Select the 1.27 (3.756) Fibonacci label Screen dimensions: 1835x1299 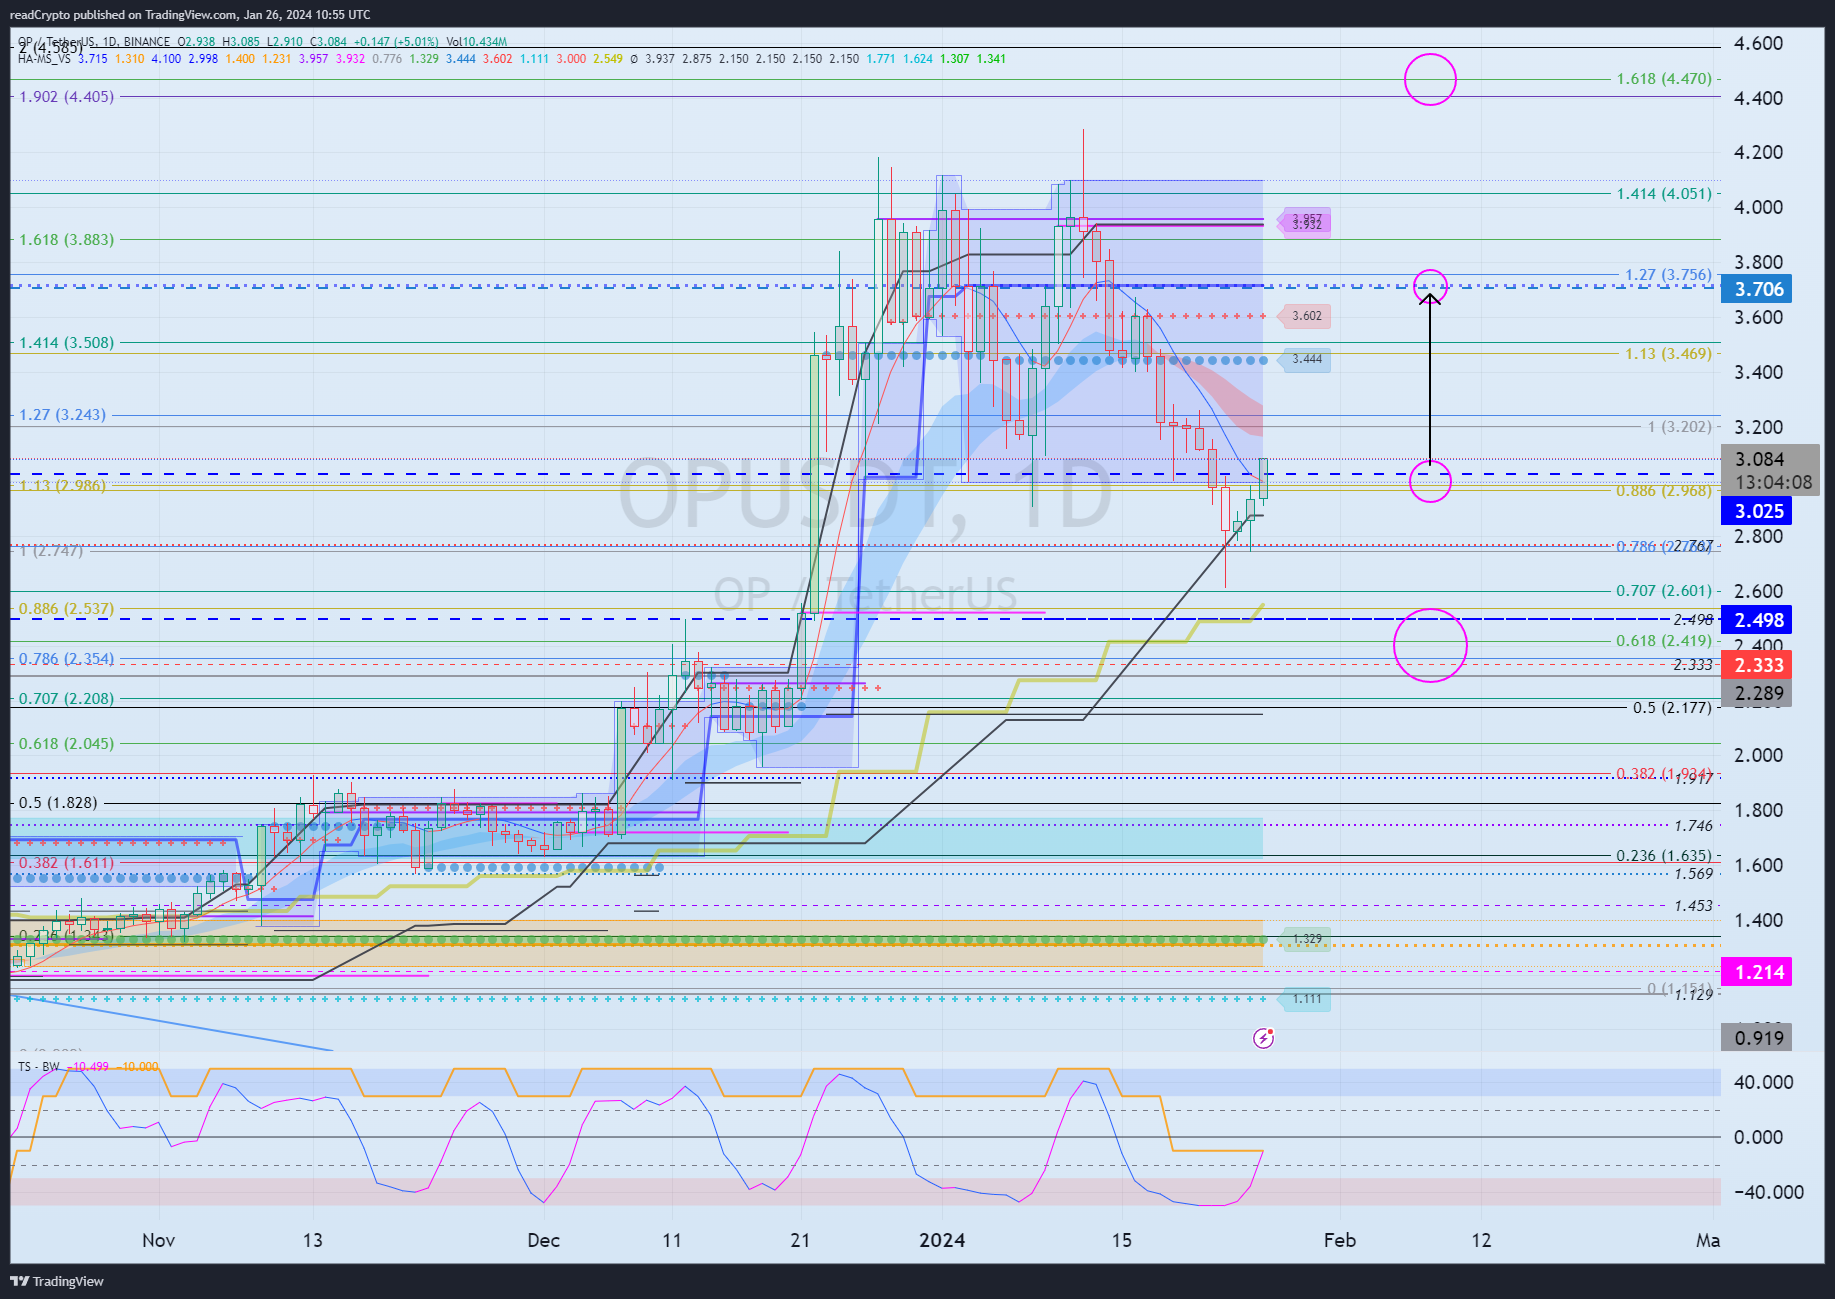(1668, 275)
